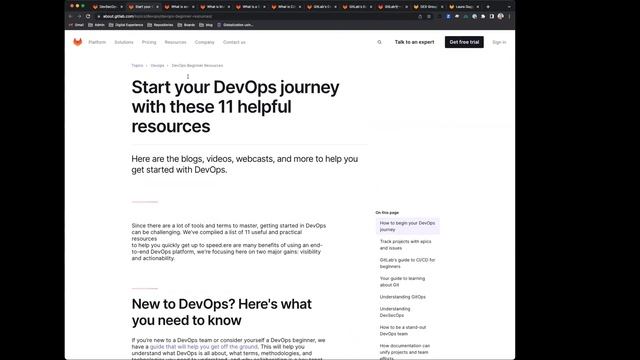Click the DevOps Beginner Resources breadcrumb
This screenshot has height=360, width=640.
point(197,65)
